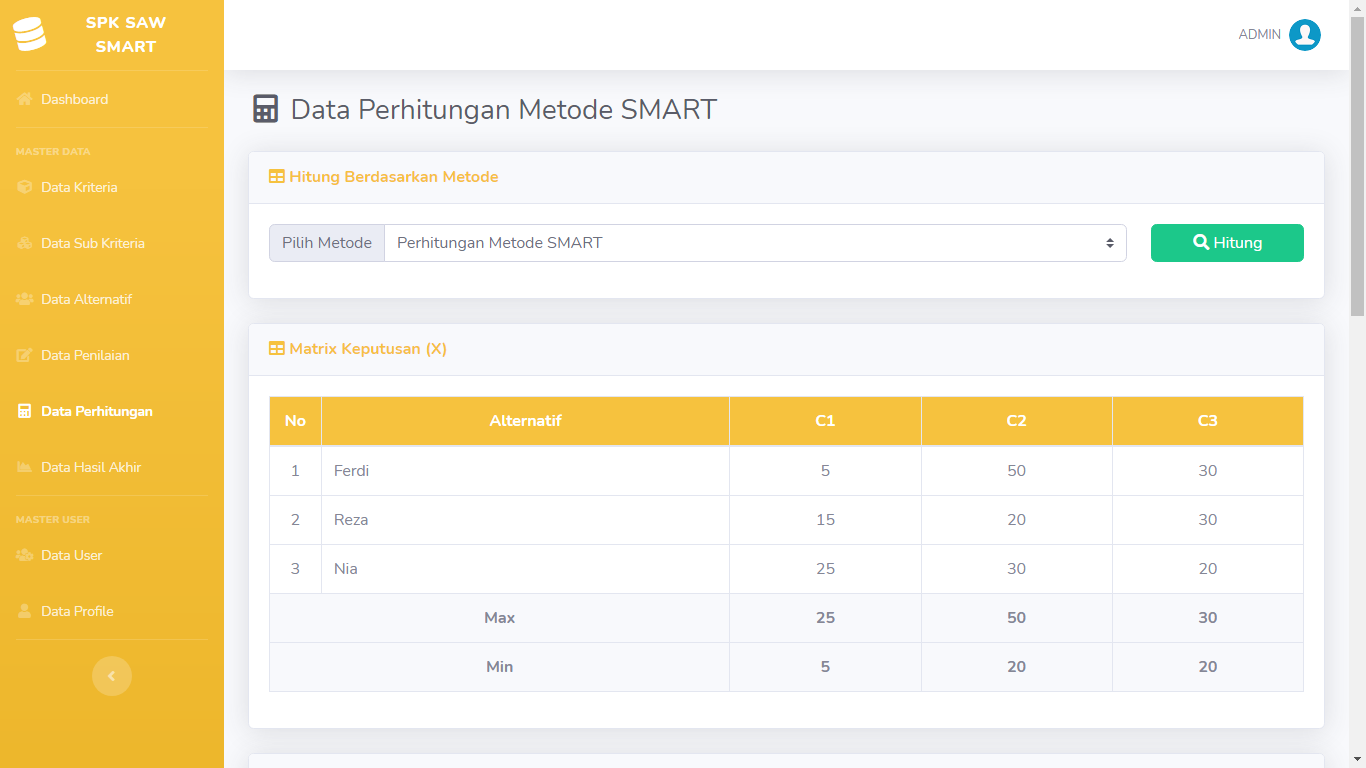
Task: Click the SPK SAW SMART database logo icon
Action: 30,34
